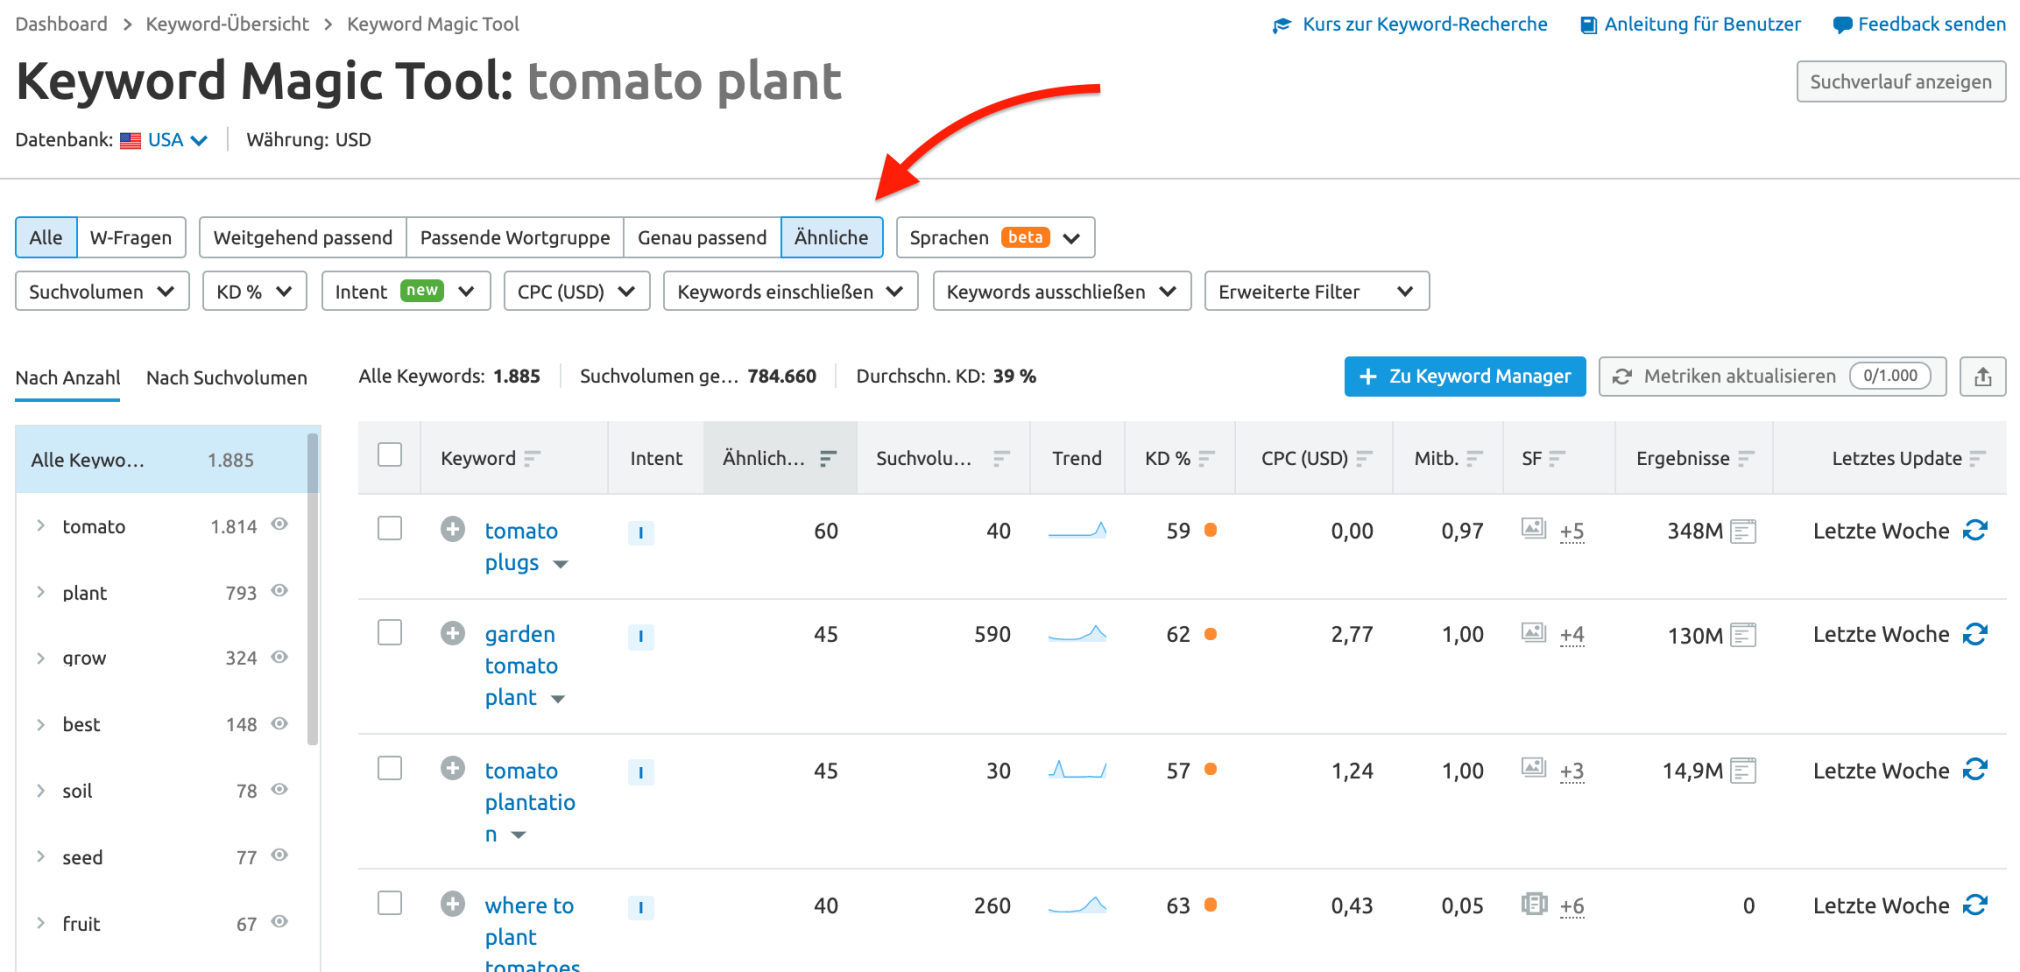Screen dimensions: 2020x972
Task: Sort by Ähnlichkeit column icon
Action: pos(828,458)
